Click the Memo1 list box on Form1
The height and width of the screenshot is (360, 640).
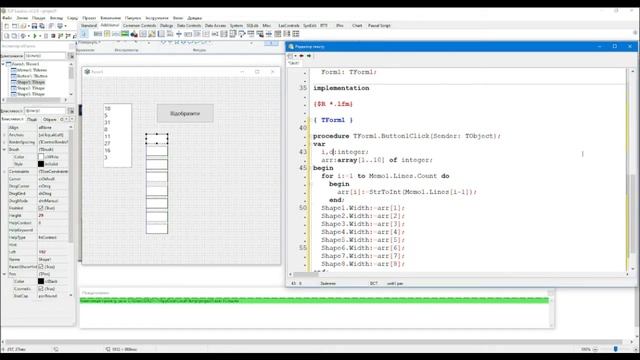click(x=118, y=136)
